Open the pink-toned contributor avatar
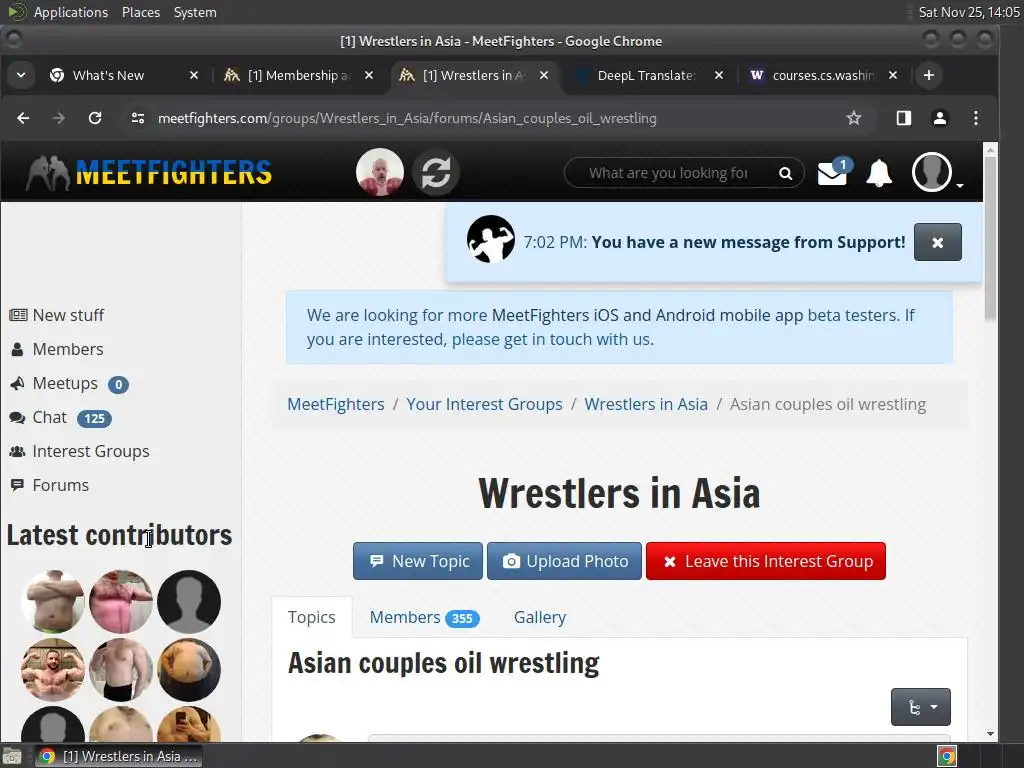This screenshot has width=1024, height=768. point(121,601)
